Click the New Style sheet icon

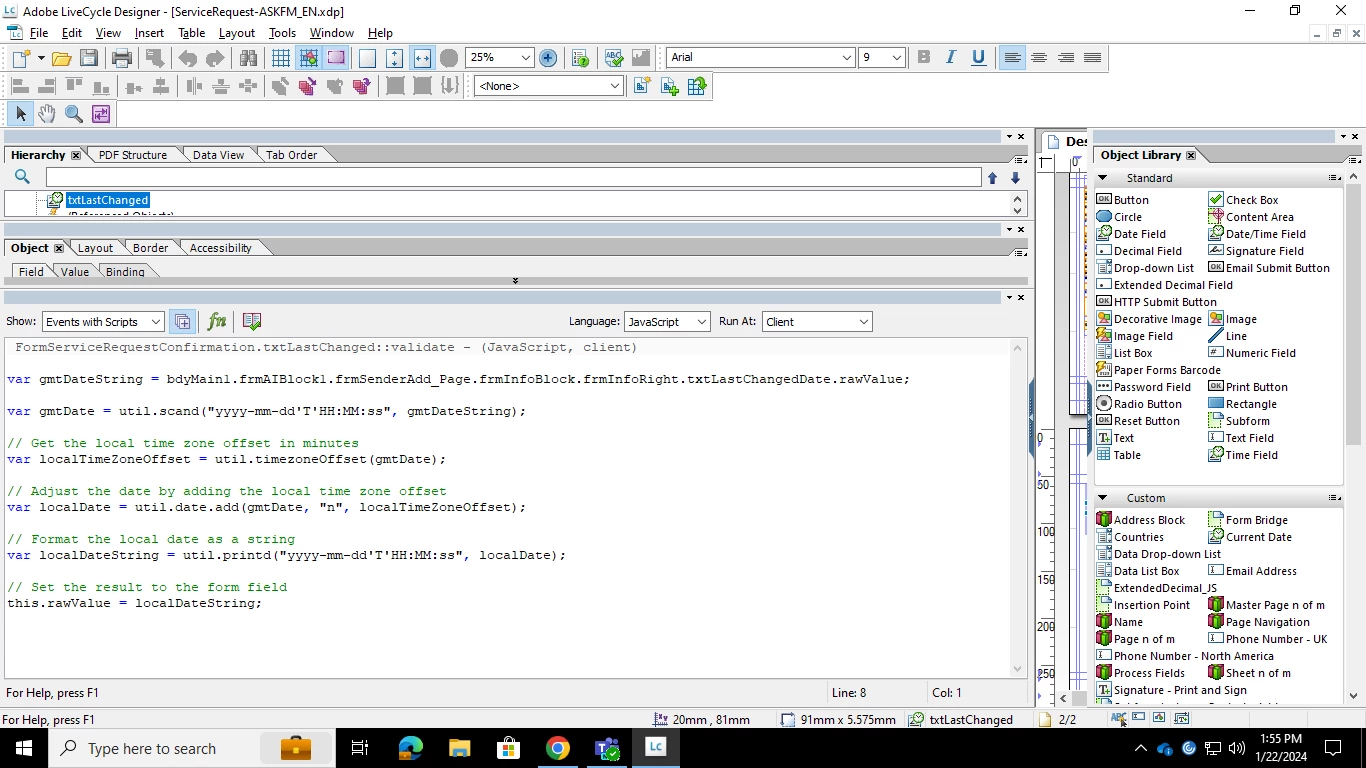(643, 86)
